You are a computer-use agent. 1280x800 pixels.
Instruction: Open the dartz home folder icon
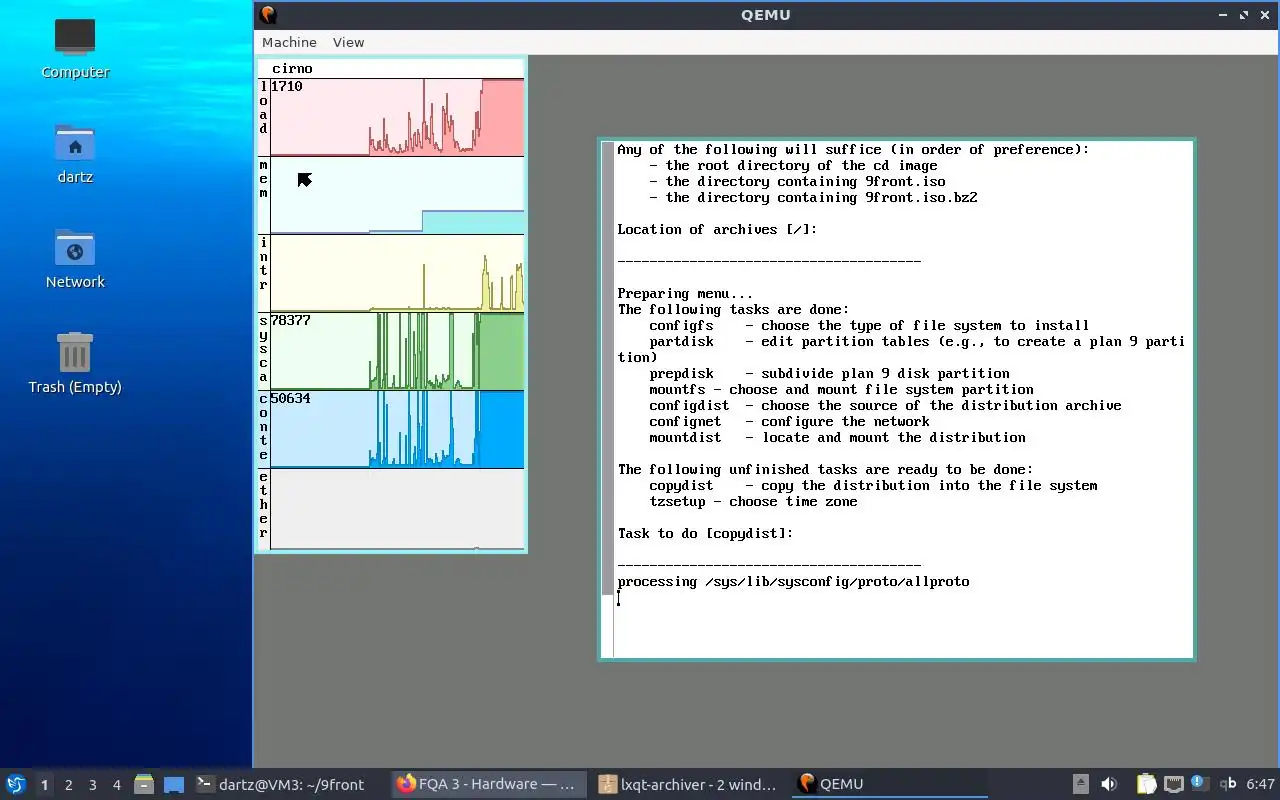pos(75,153)
